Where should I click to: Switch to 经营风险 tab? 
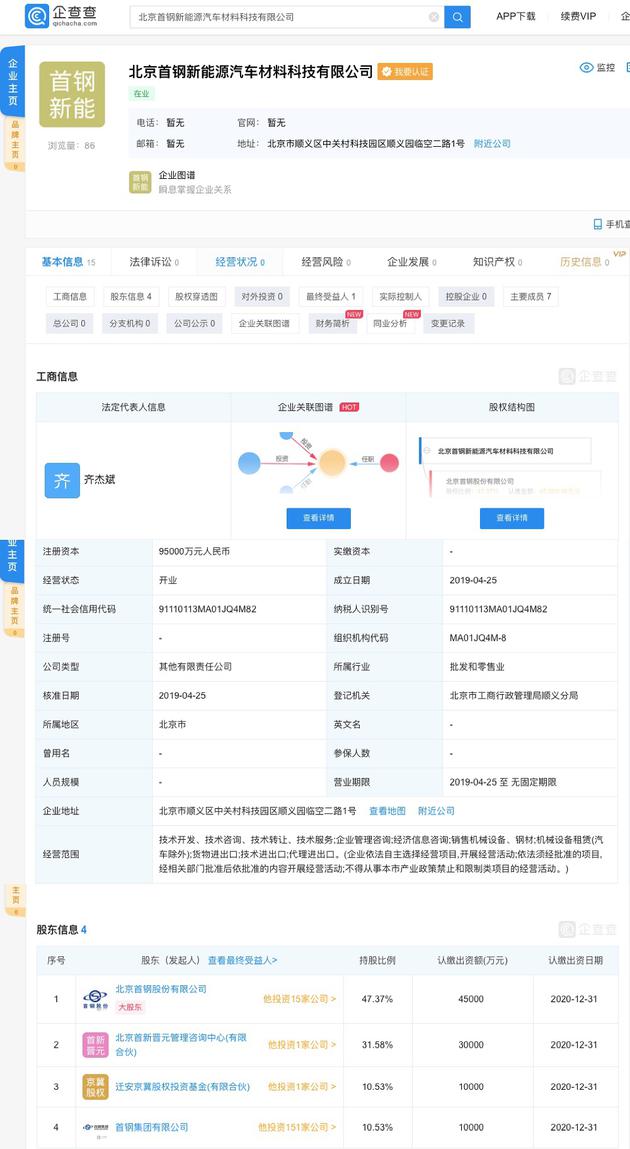click(326, 262)
